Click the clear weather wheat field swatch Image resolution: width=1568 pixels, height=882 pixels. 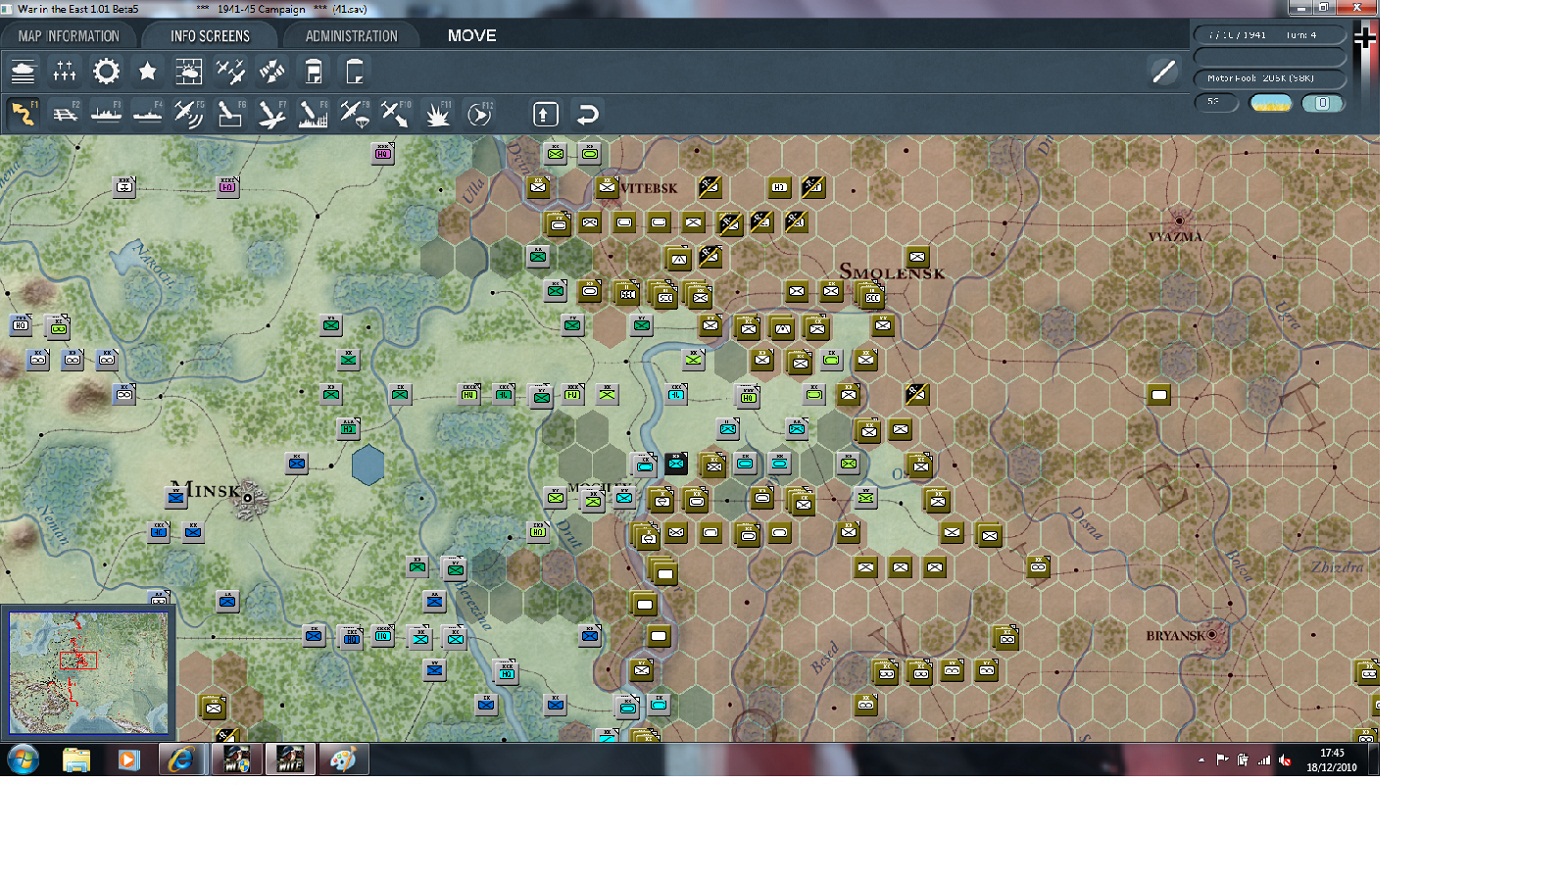click(1271, 103)
